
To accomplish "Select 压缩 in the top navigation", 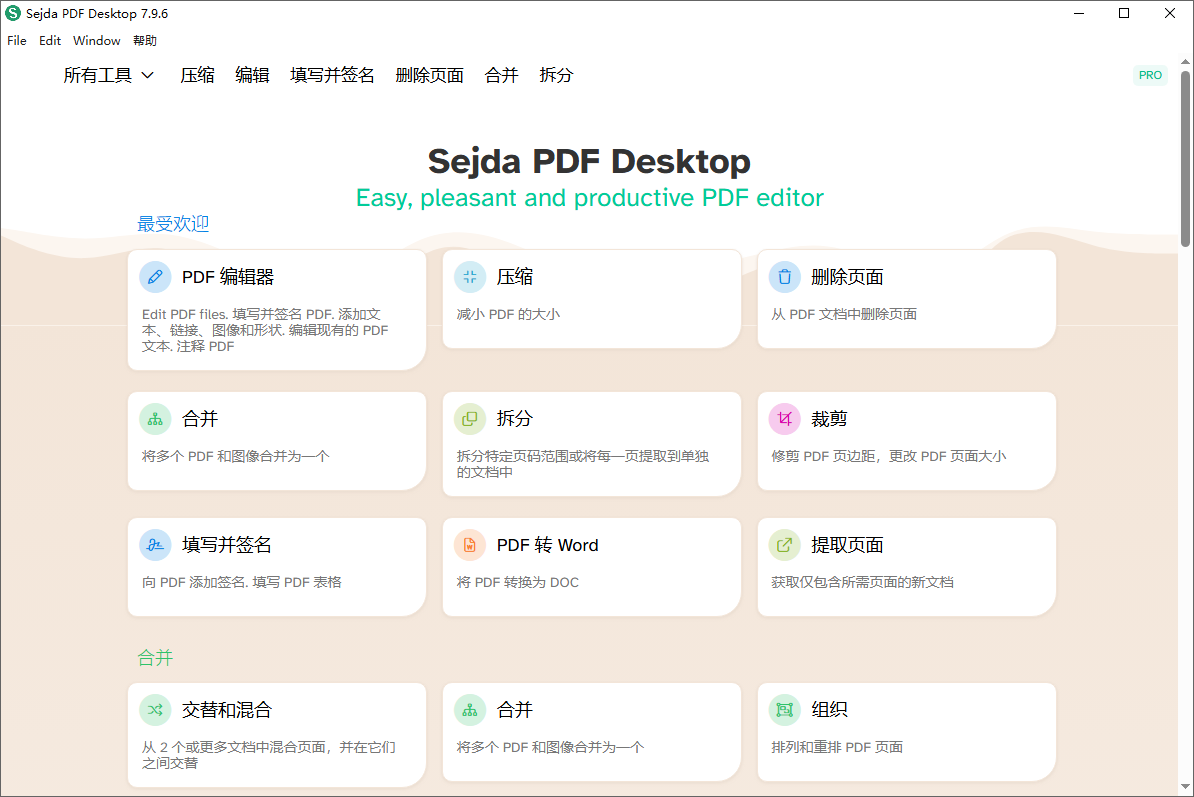I will (197, 75).
